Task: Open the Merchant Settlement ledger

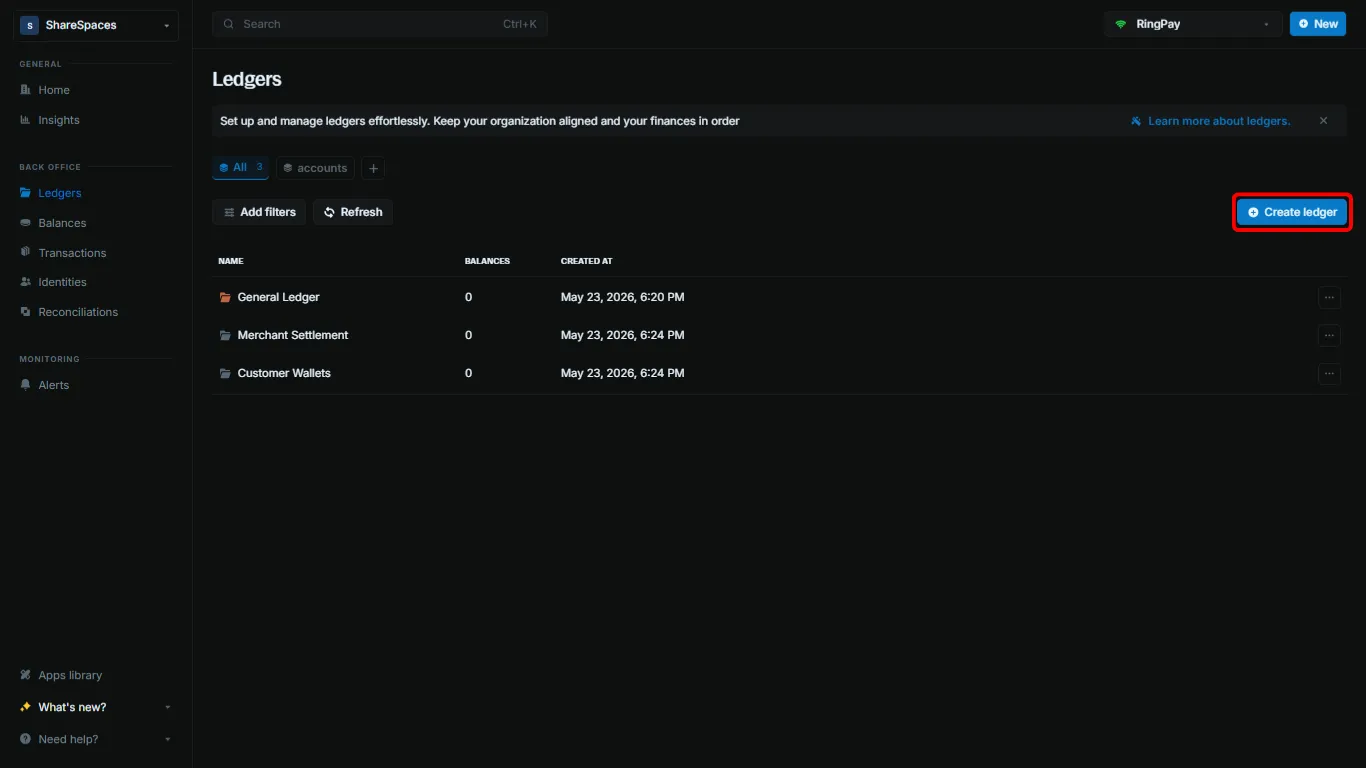Action: (x=293, y=335)
